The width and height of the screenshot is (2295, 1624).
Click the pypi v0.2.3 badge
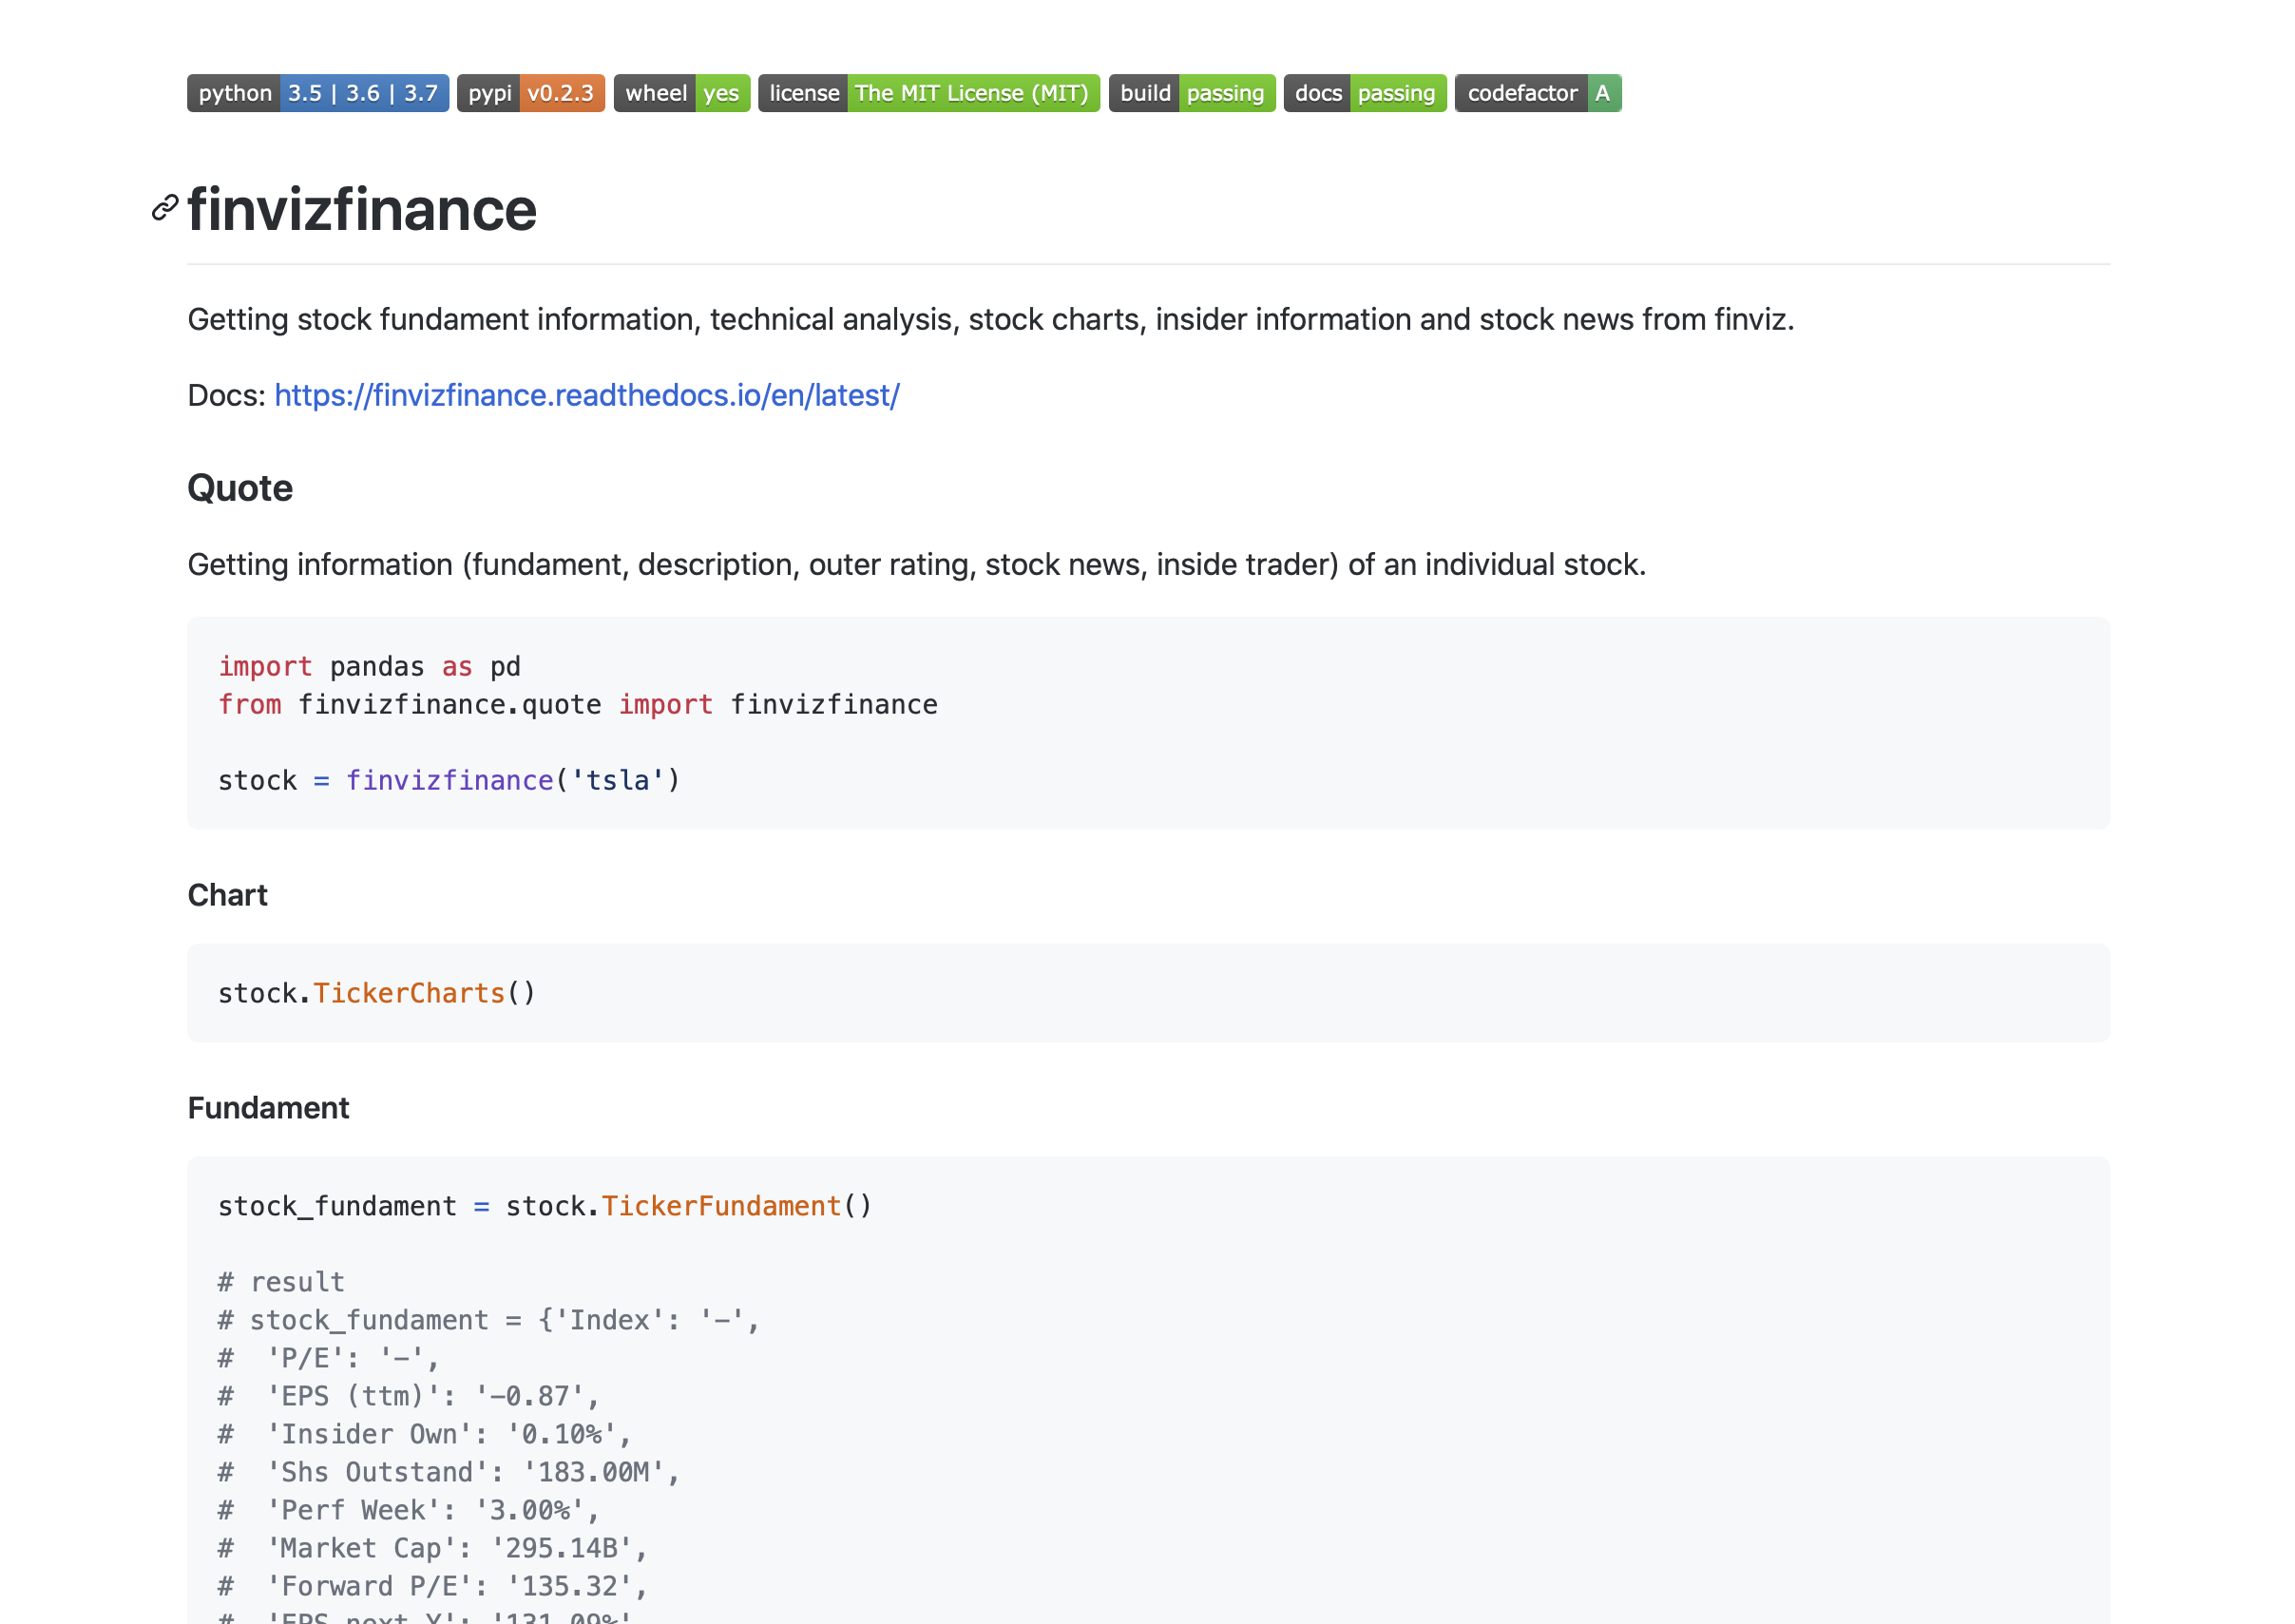[x=531, y=93]
